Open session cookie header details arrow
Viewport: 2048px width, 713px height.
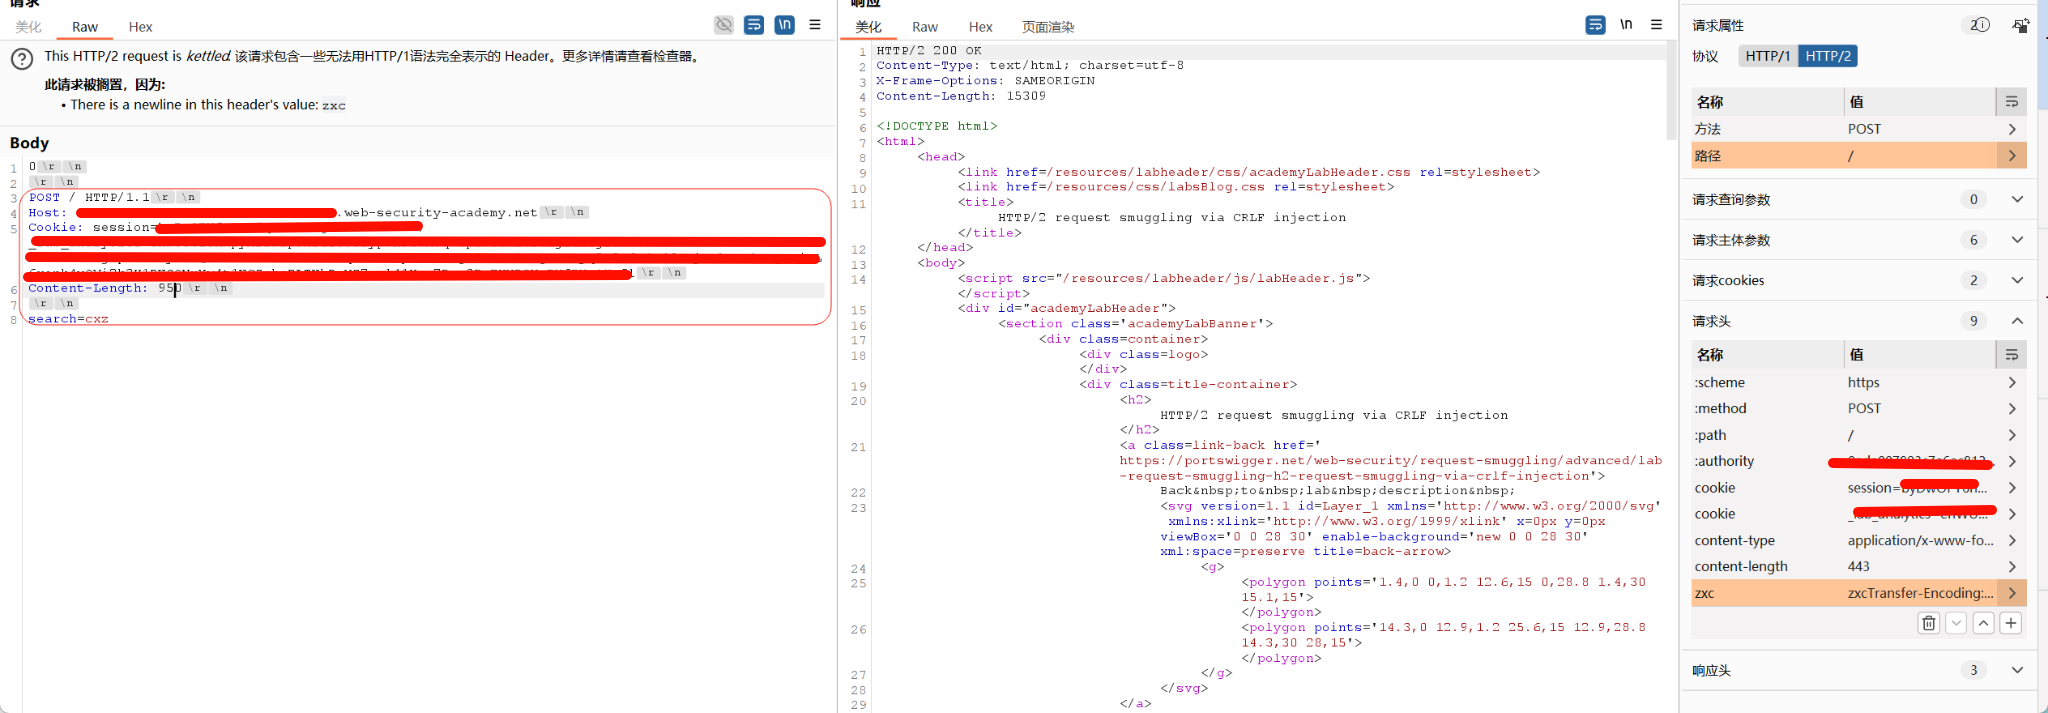[x=2012, y=488]
